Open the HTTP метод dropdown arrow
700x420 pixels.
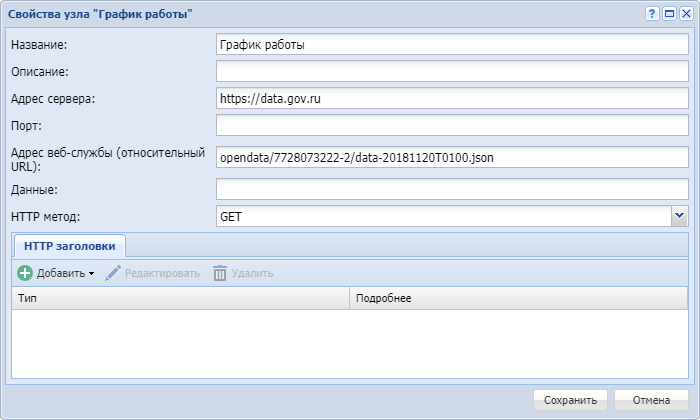coord(679,215)
